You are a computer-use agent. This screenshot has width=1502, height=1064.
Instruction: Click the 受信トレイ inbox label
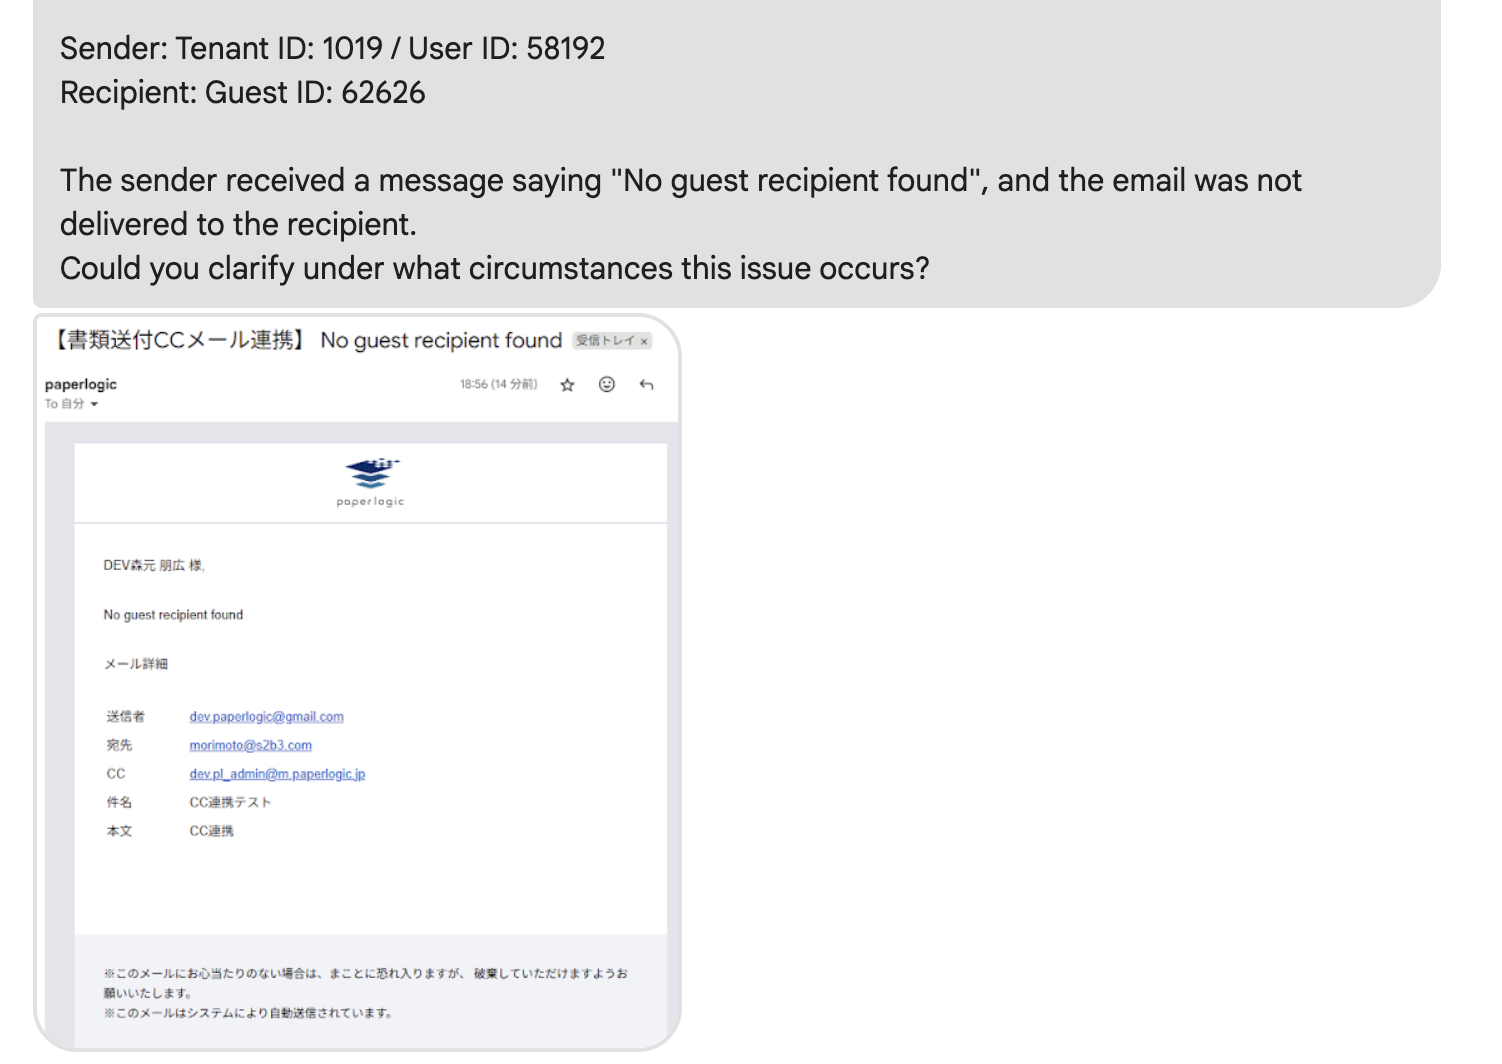604,341
